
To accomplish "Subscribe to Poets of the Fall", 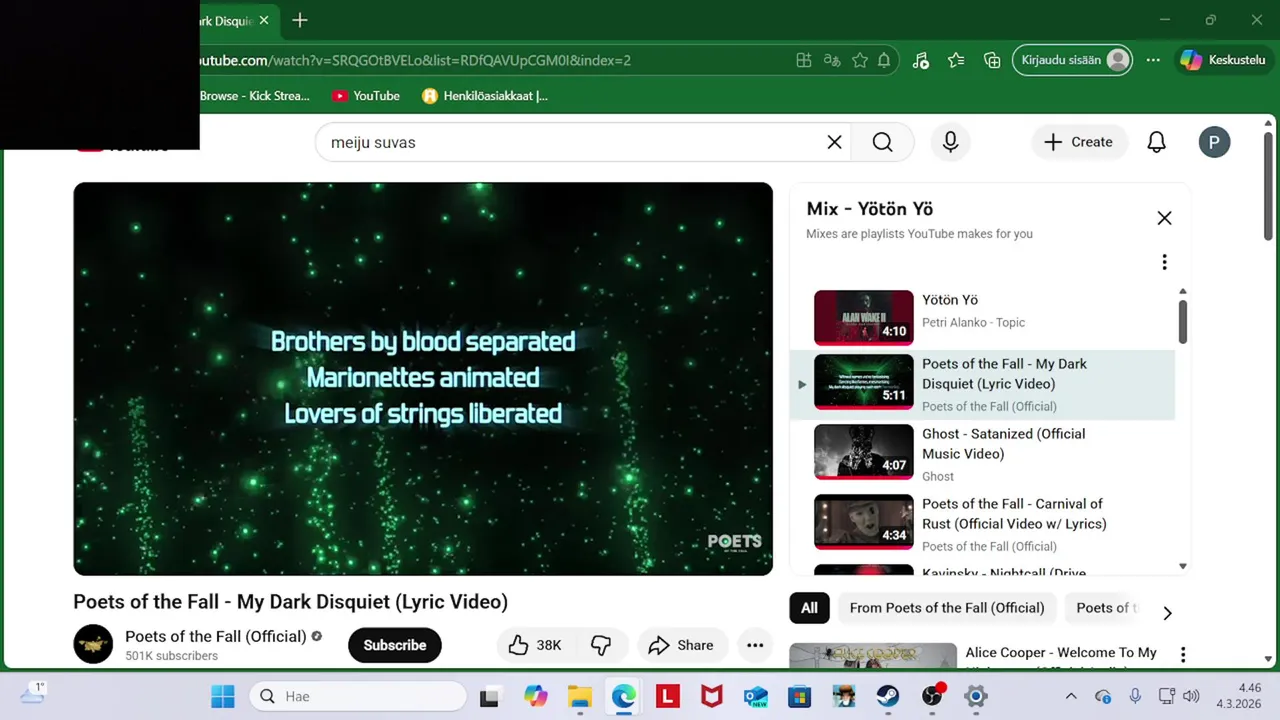I will 395,645.
